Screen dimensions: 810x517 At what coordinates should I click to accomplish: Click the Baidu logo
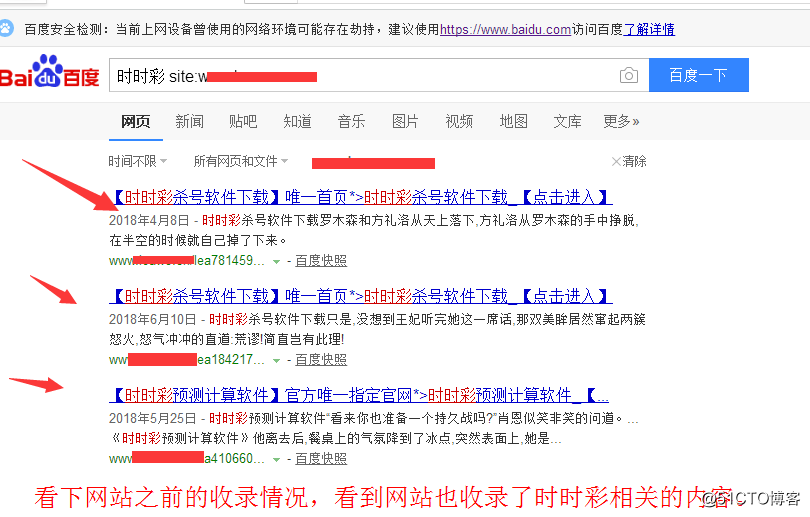click(50, 72)
